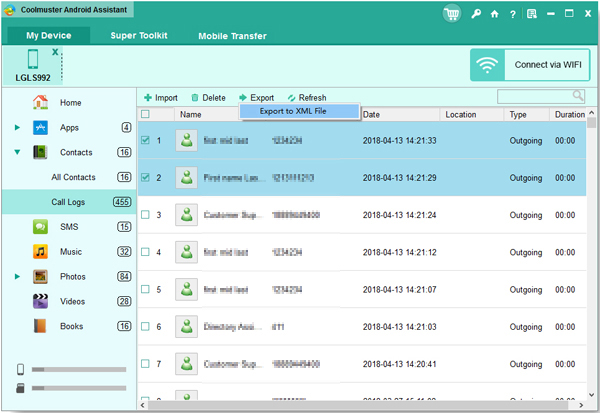Click the SD card storage usage bar
The height and width of the screenshot is (413, 600).
79,388
